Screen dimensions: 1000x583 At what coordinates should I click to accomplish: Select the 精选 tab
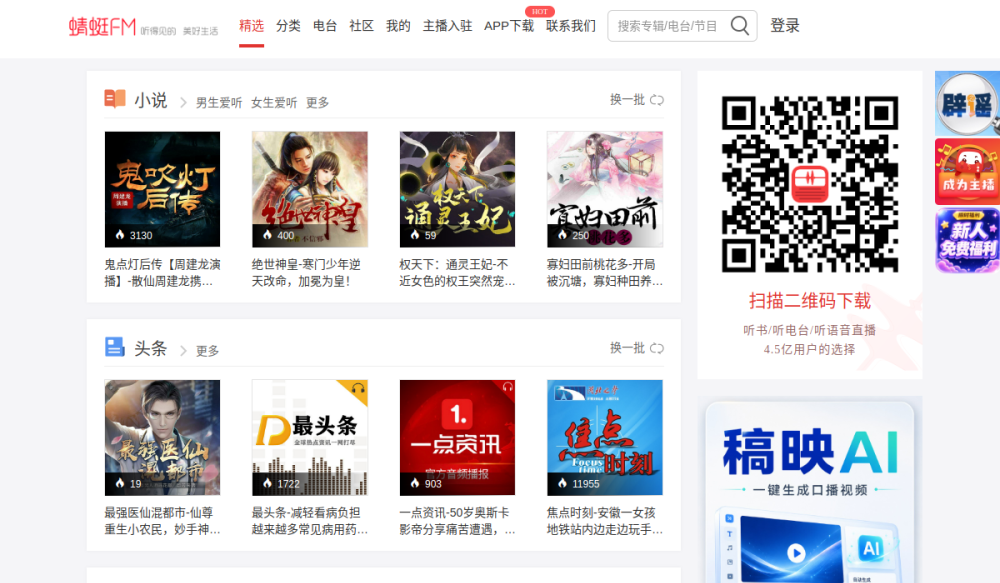point(251,26)
